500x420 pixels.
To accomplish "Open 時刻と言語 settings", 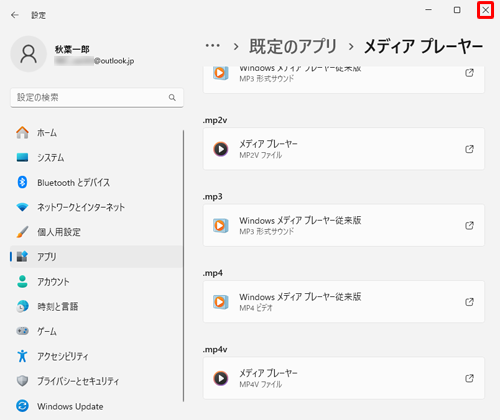I will (96, 306).
